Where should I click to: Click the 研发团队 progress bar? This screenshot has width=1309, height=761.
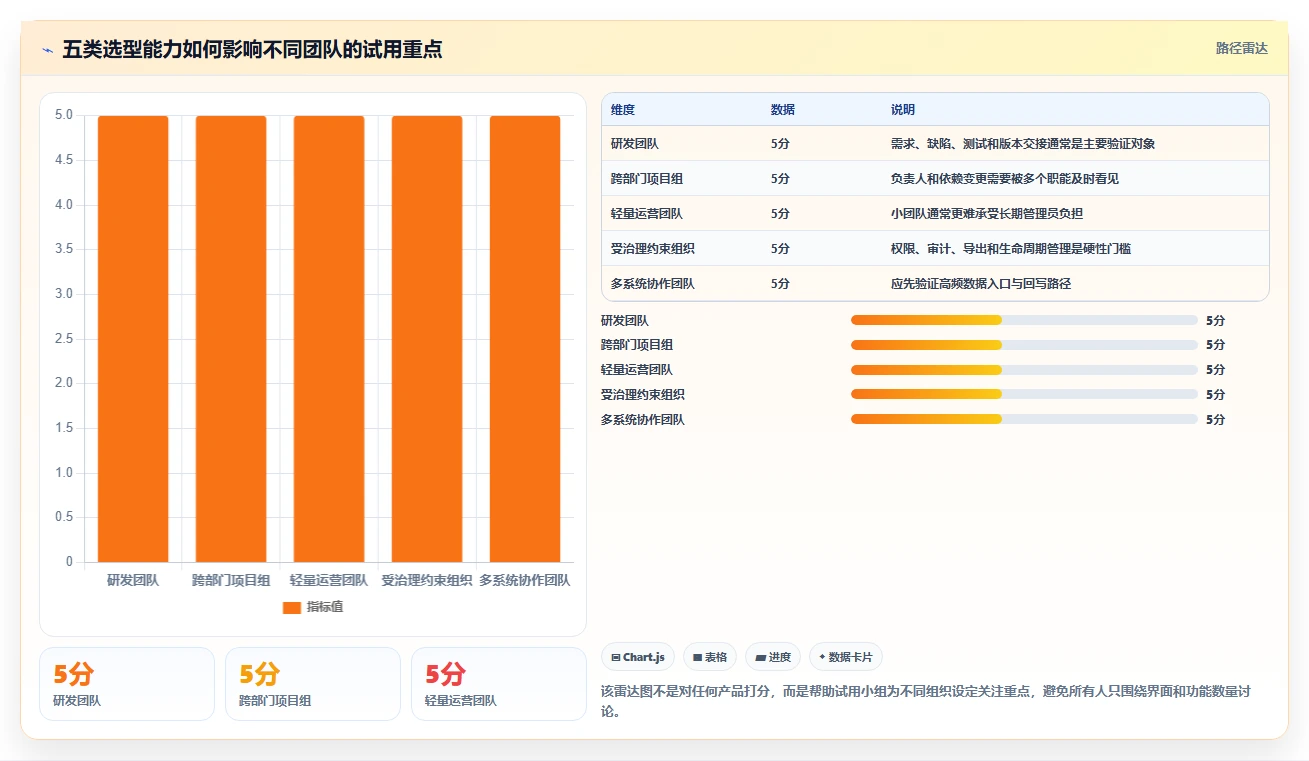[x=1024, y=320]
